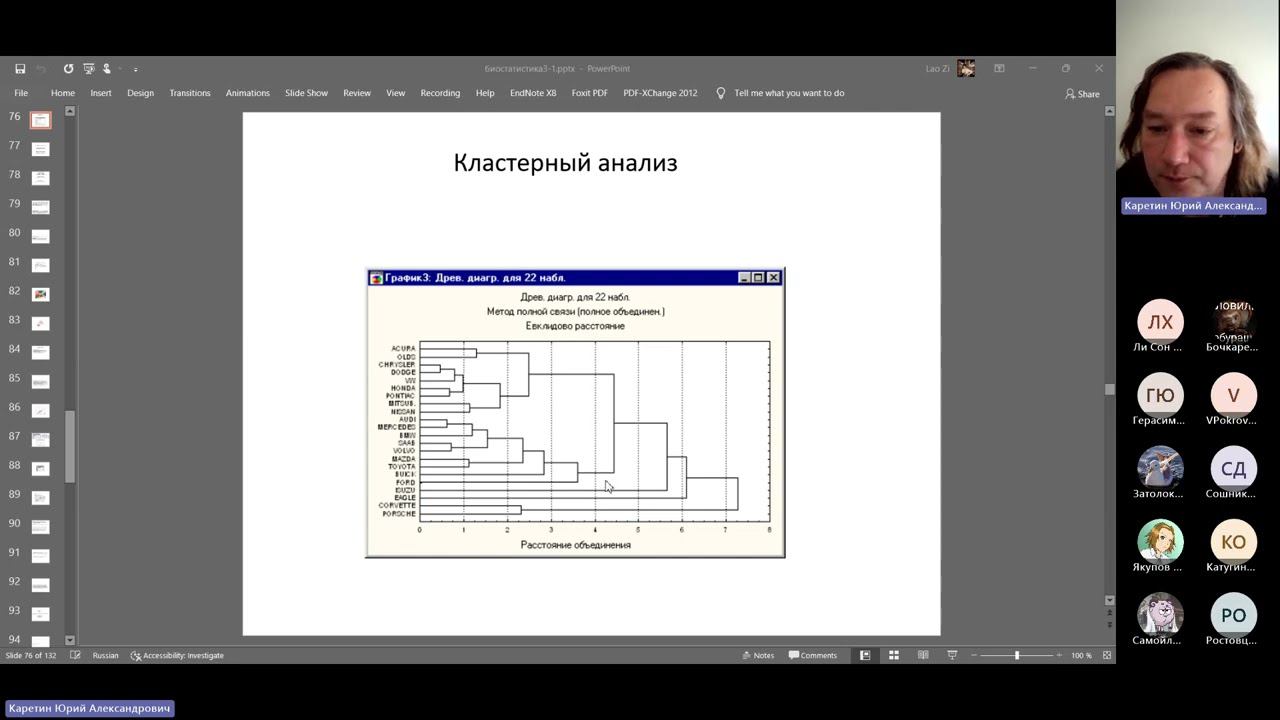This screenshot has height=720, width=1280.
Task: Click the 100 % zoom level
Action: pyautogui.click(x=1081, y=656)
